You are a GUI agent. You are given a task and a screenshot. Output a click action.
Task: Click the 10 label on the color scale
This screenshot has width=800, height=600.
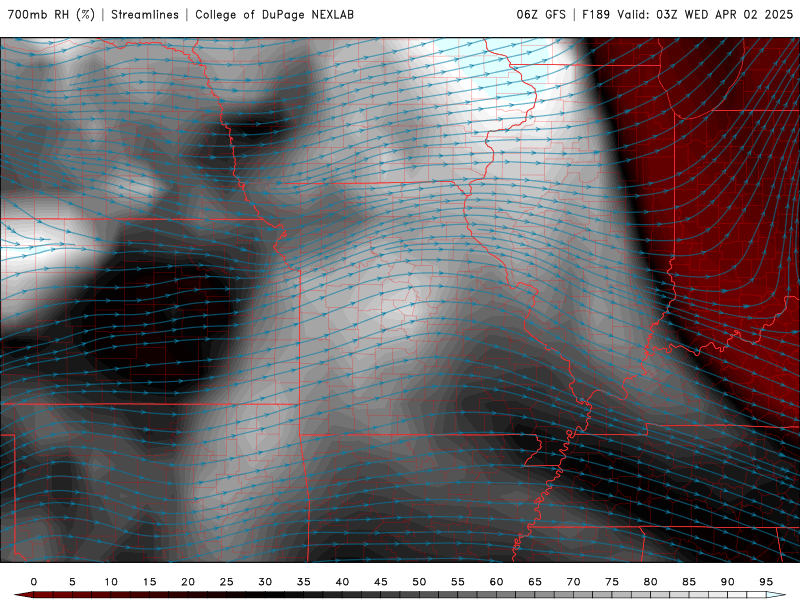click(x=111, y=582)
